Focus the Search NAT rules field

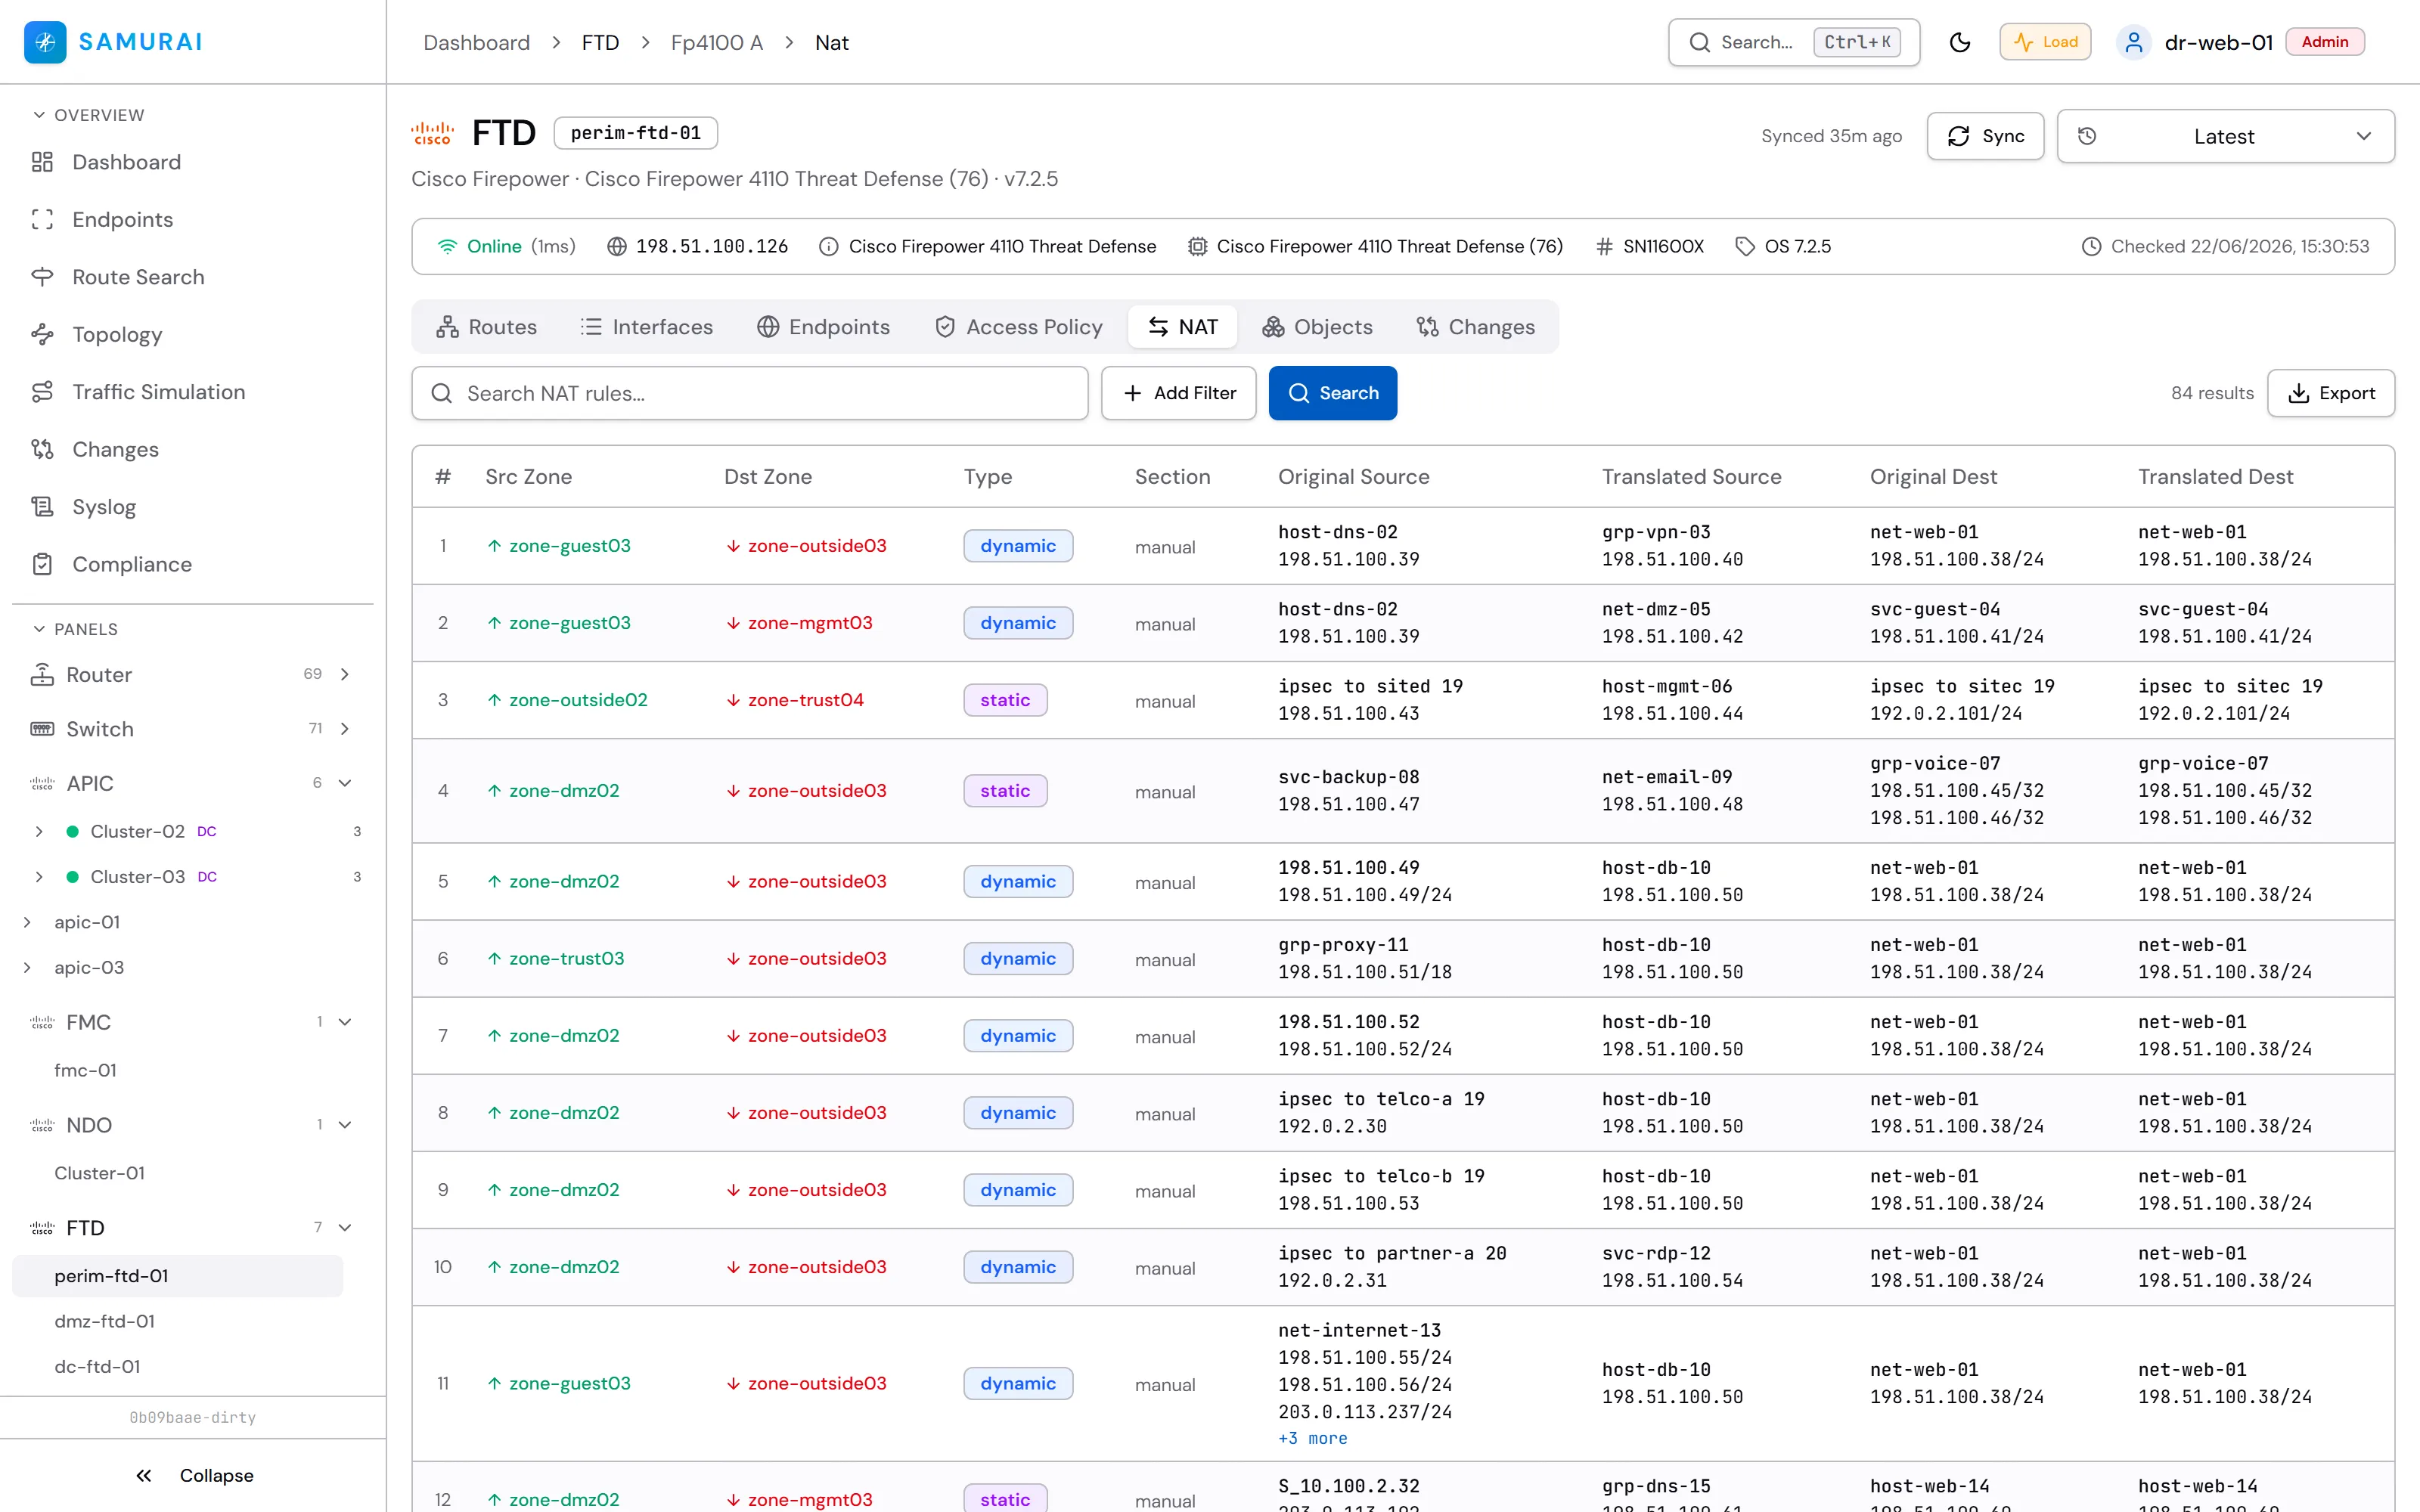point(750,393)
